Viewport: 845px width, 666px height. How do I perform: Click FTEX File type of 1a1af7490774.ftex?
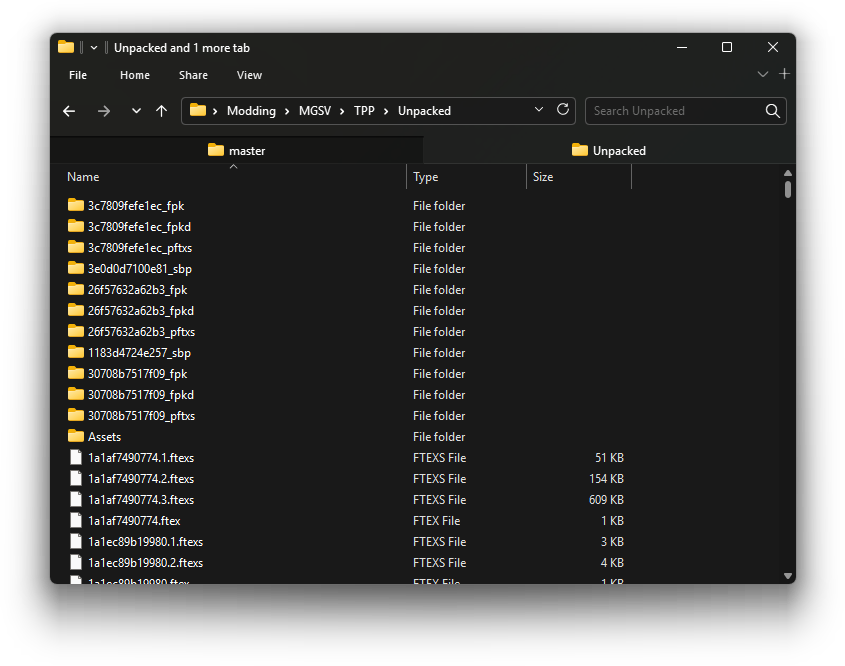437,521
